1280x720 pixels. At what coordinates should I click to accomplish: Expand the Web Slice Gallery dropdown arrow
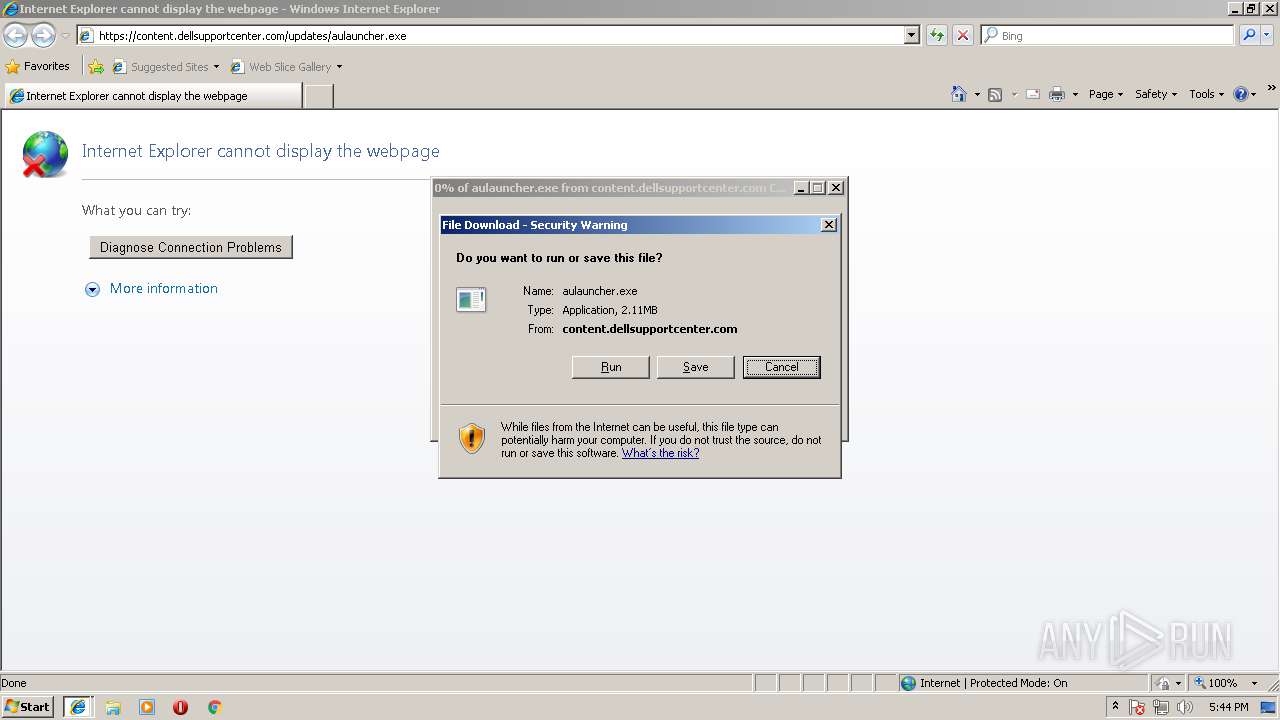339,67
